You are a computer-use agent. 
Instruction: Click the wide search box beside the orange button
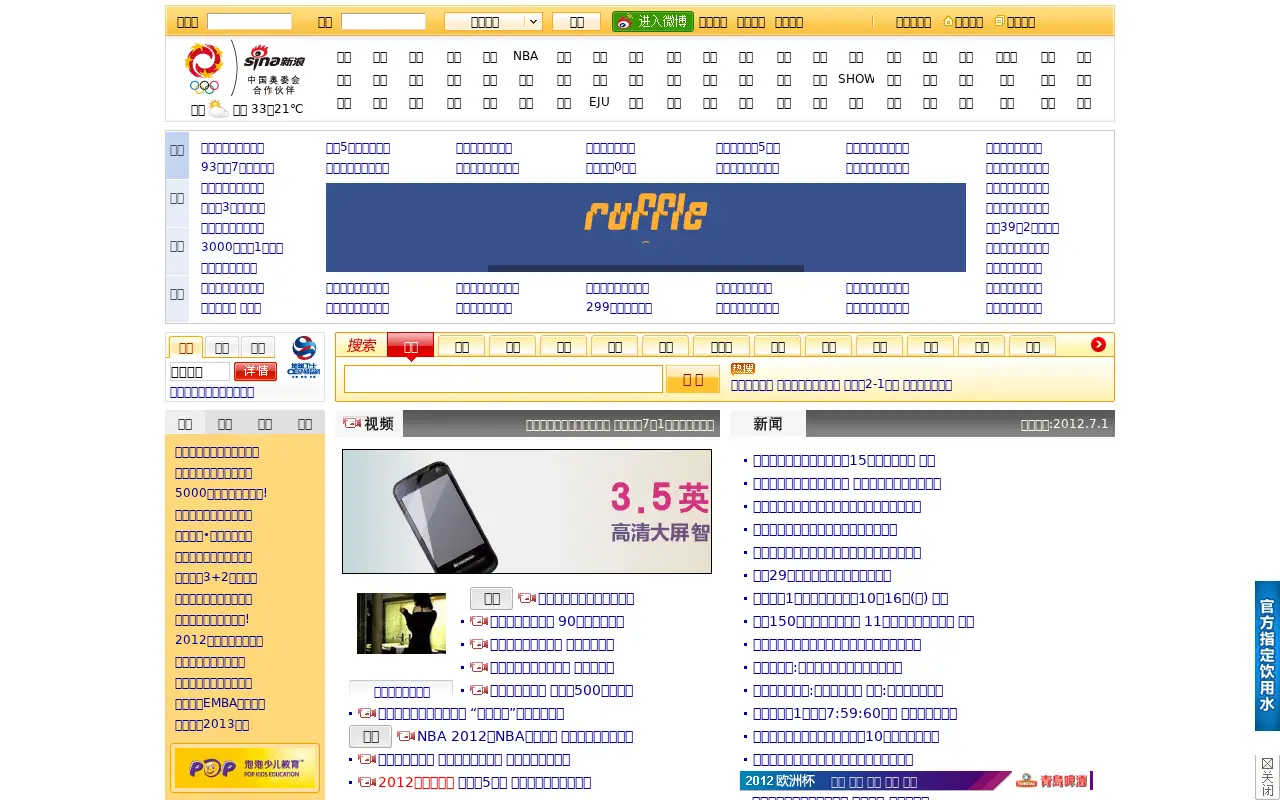(503, 379)
